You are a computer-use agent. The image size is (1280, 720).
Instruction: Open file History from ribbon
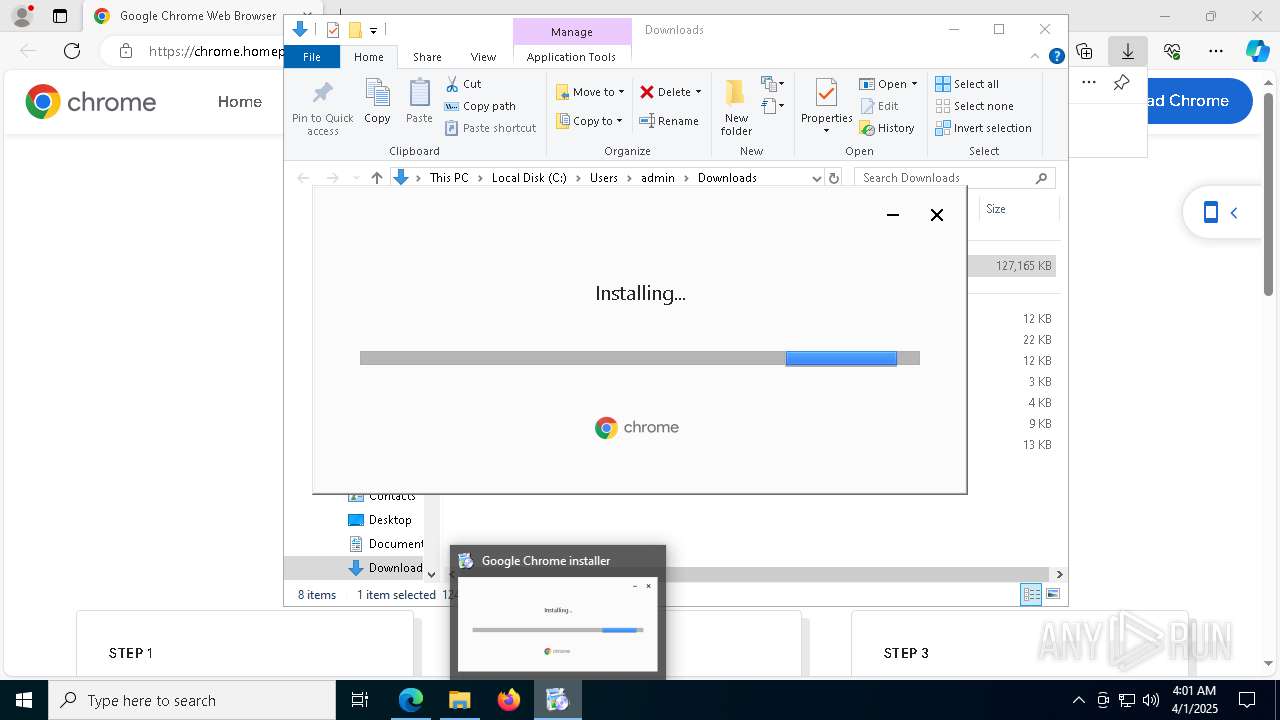click(887, 128)
